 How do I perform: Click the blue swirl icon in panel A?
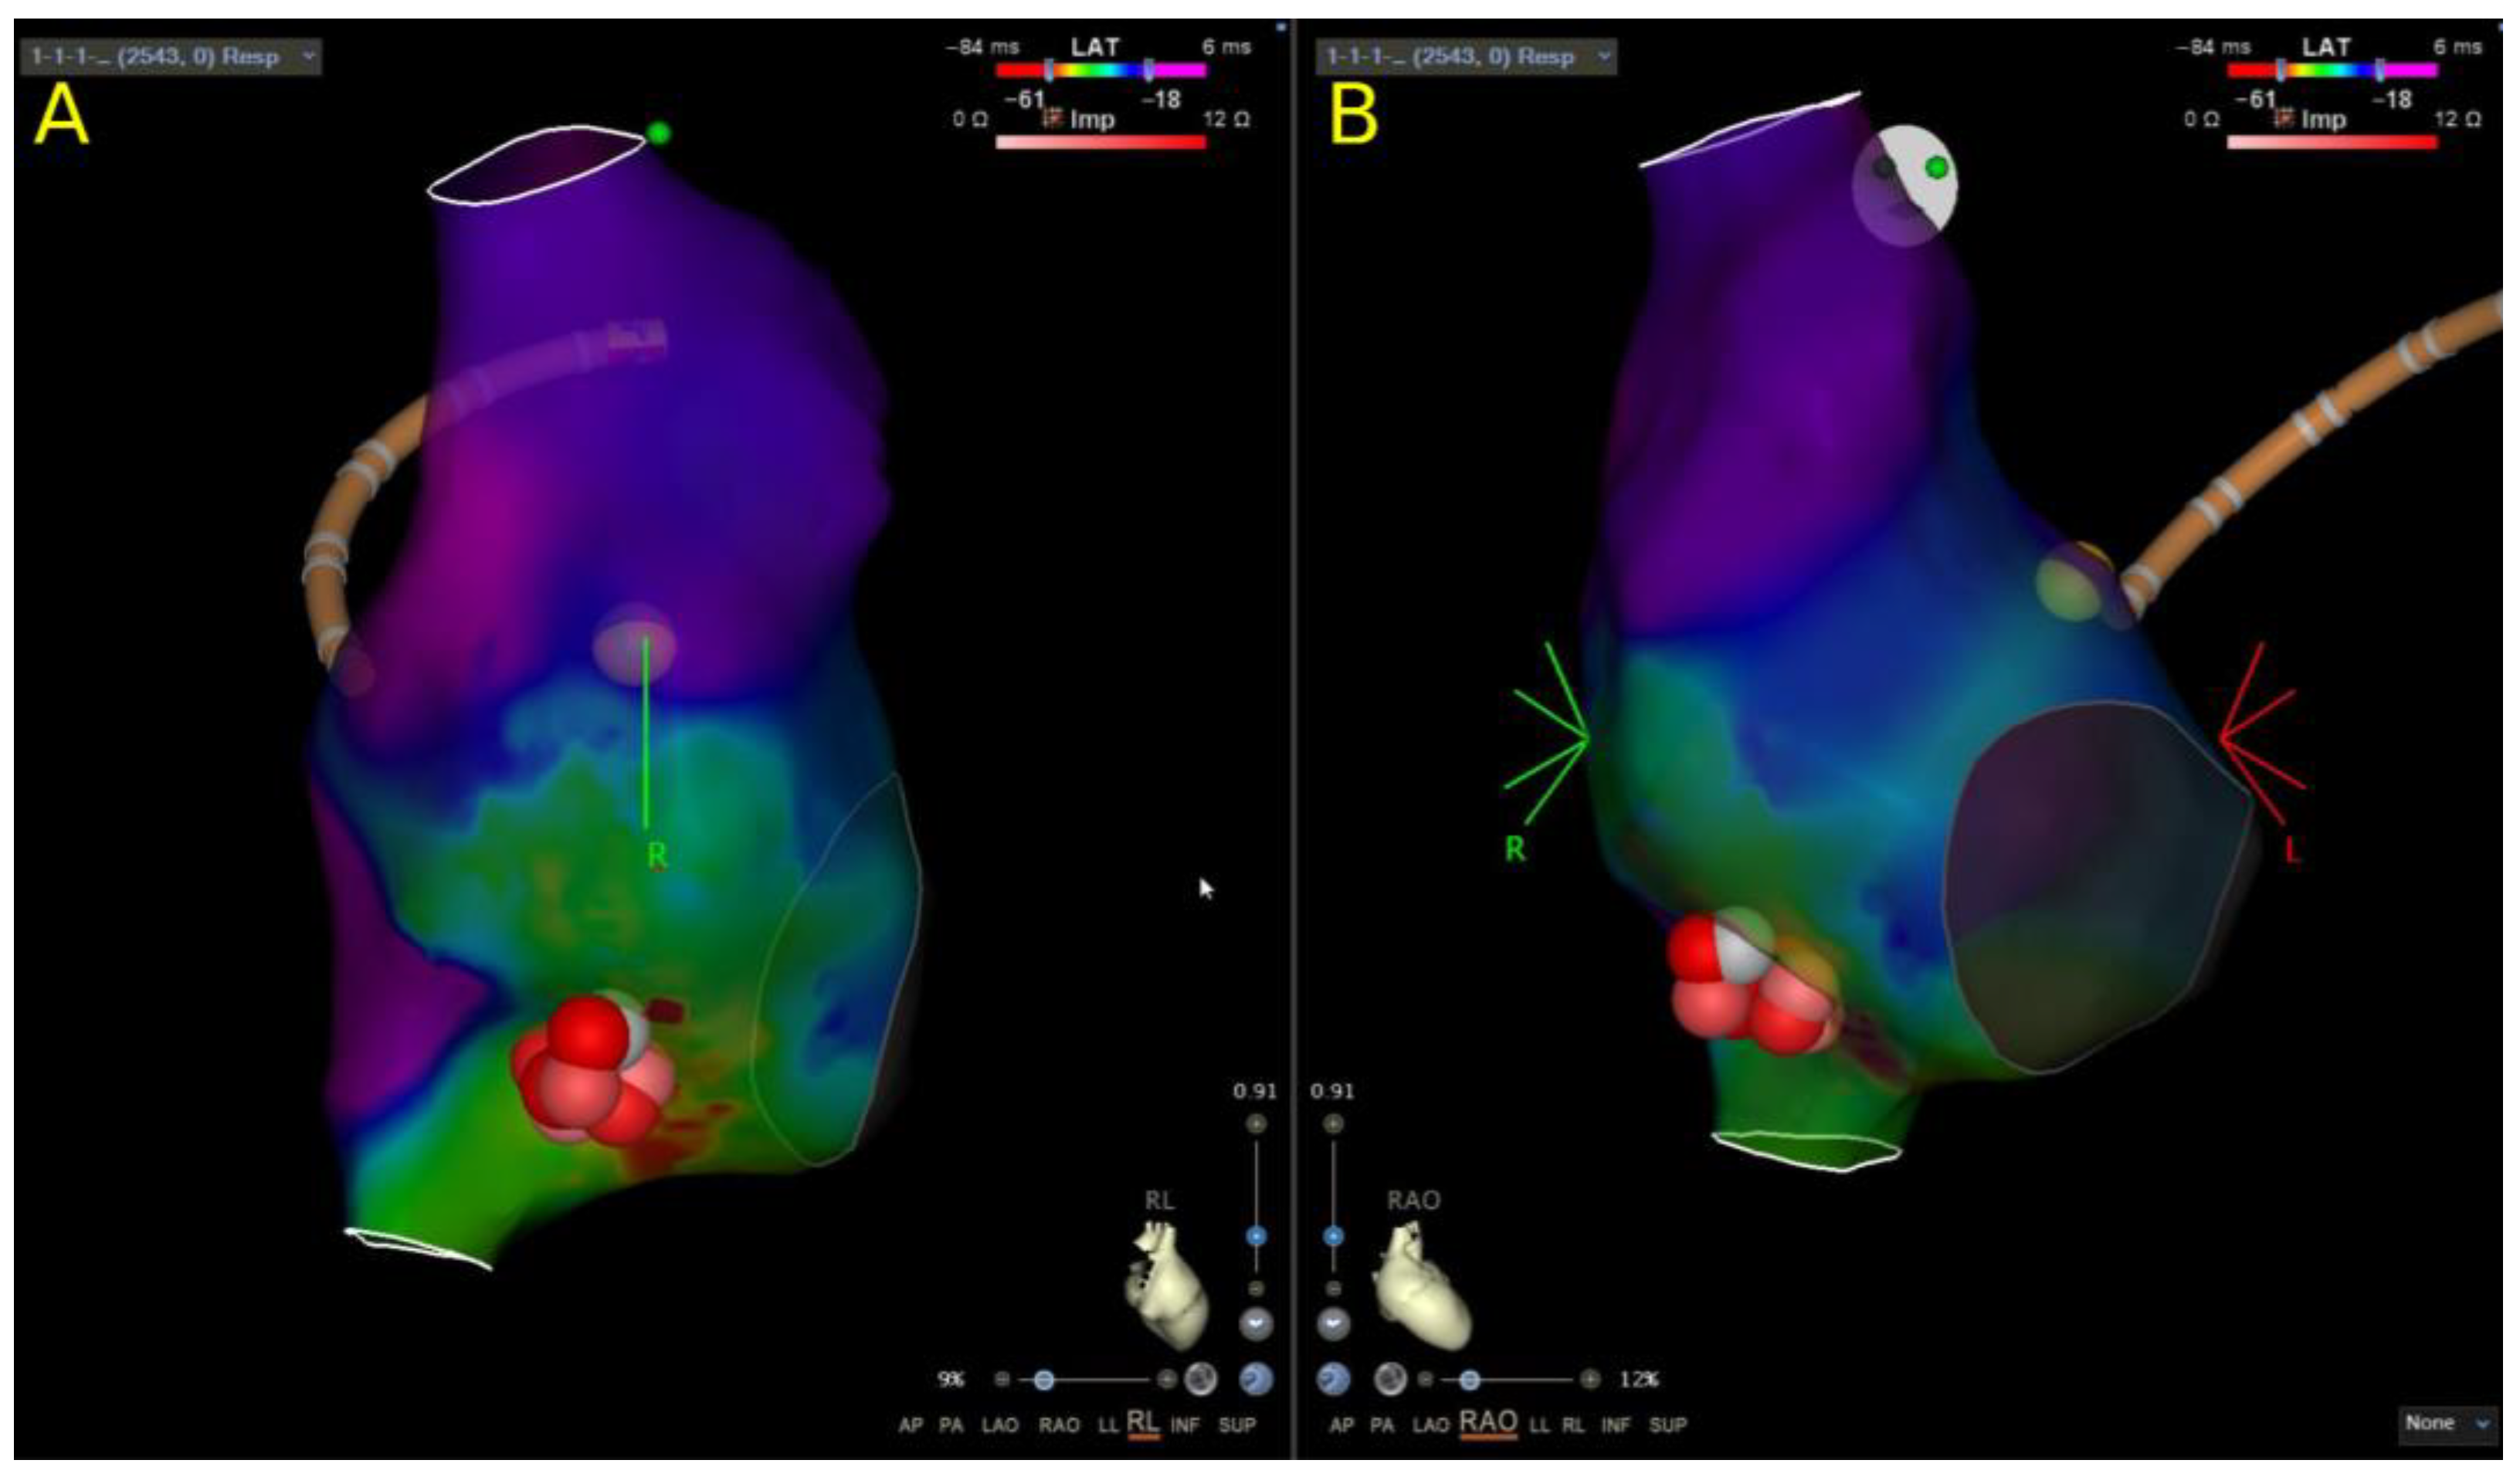coord(1256,1380)
